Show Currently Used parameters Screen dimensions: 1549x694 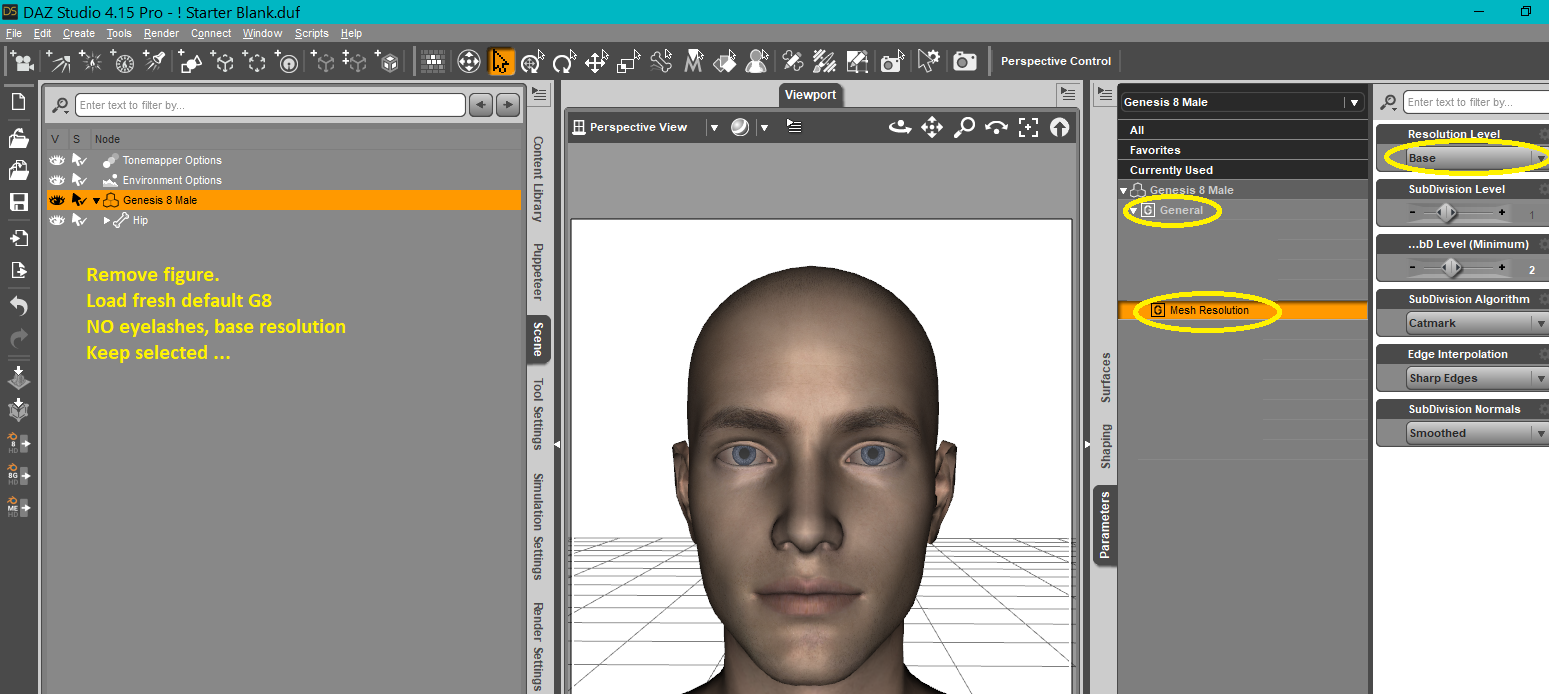(x=1243, y=170)
